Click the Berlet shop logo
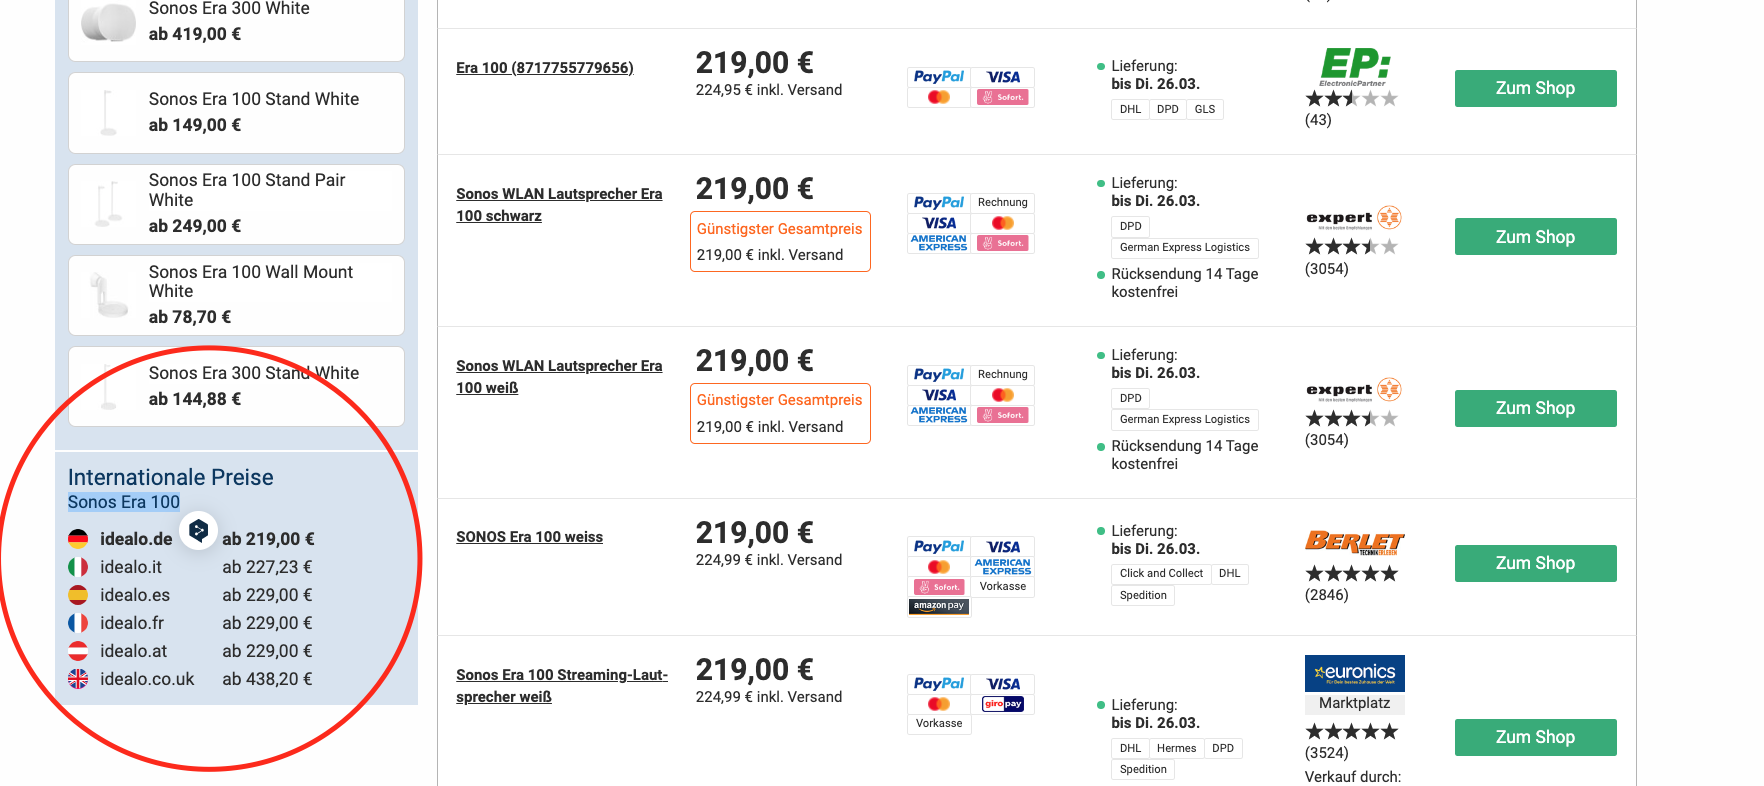1764x786 pixels. point(1354,542)
